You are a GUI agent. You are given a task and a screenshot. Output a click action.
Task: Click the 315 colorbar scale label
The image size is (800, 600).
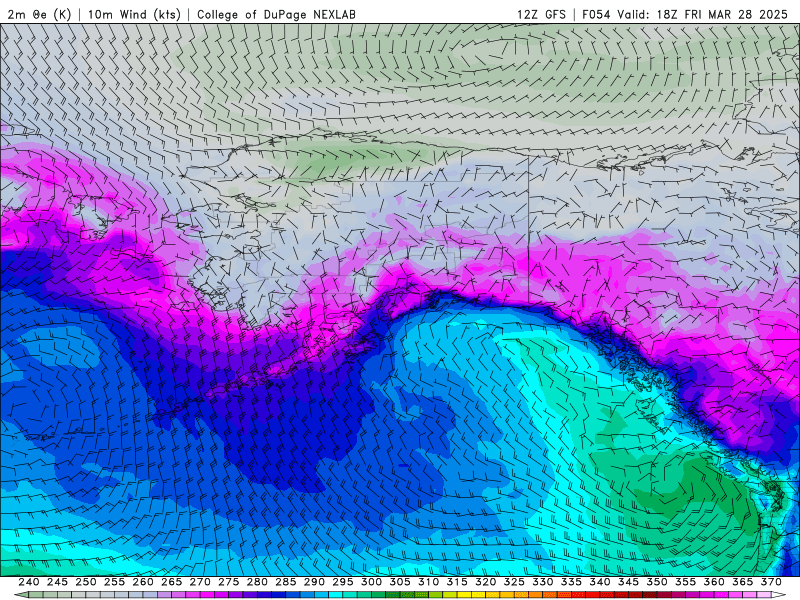pyautogui.click(x=457, y=582)
